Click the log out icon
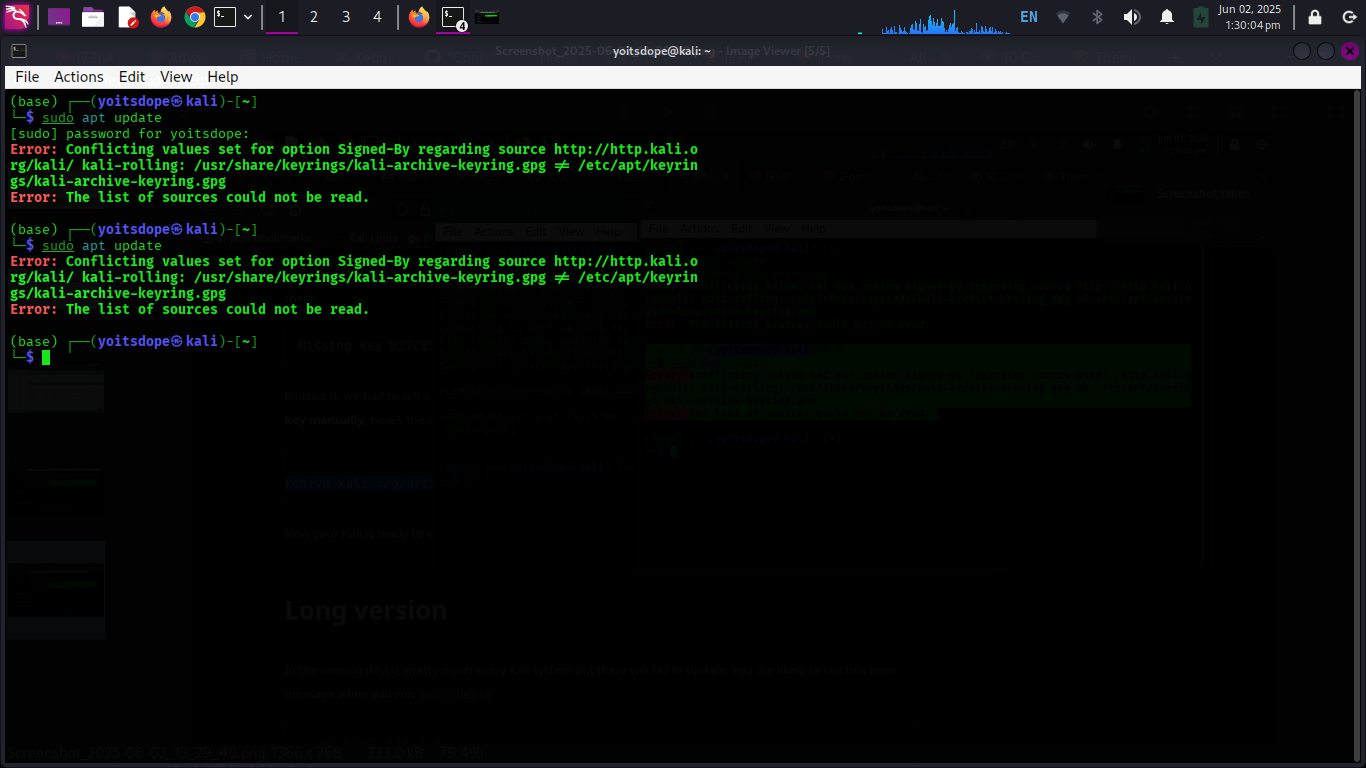Screen dimensions: 1366x768 tap(1349, 17)
